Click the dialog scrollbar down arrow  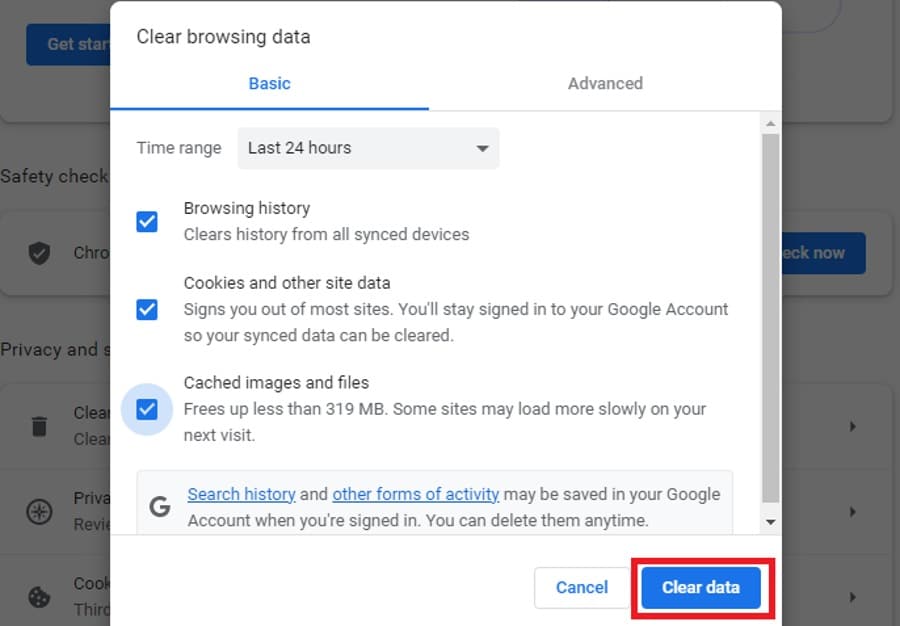click(770, 522)
